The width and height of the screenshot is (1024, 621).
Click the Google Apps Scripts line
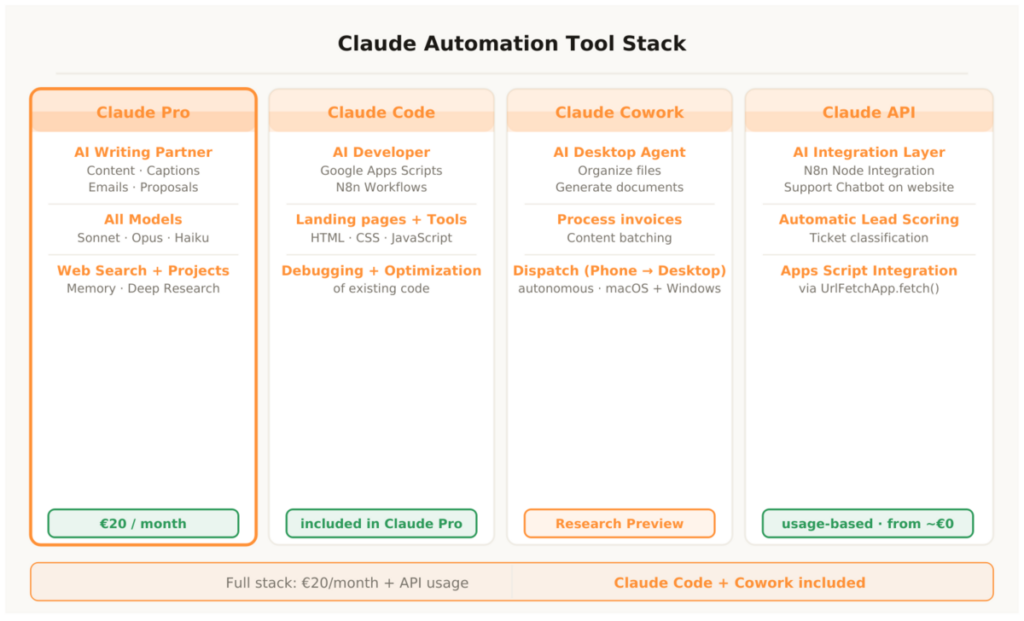click(381, 170)
